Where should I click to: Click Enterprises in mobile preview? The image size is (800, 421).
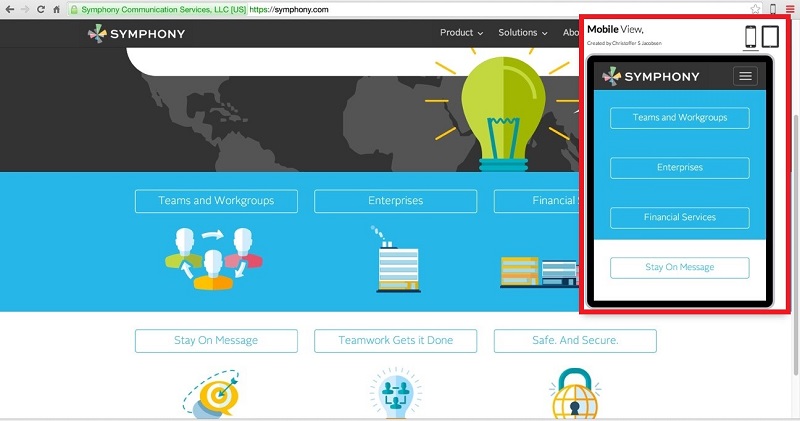point(680,168)
